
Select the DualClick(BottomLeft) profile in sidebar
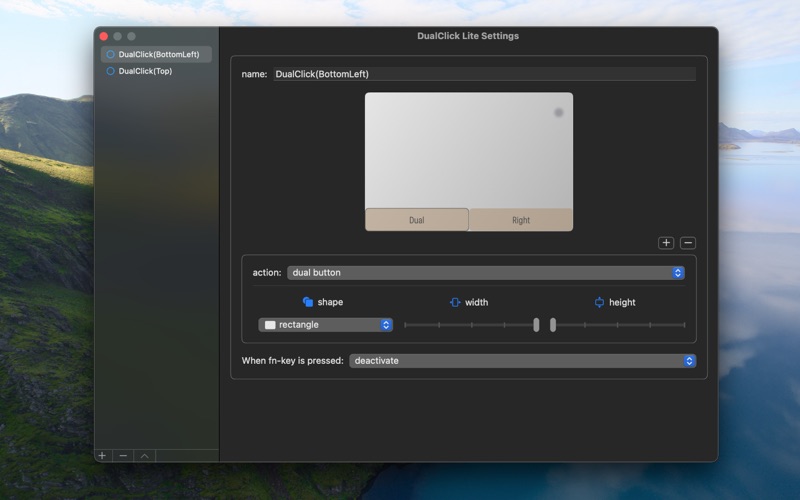(156, 54)
